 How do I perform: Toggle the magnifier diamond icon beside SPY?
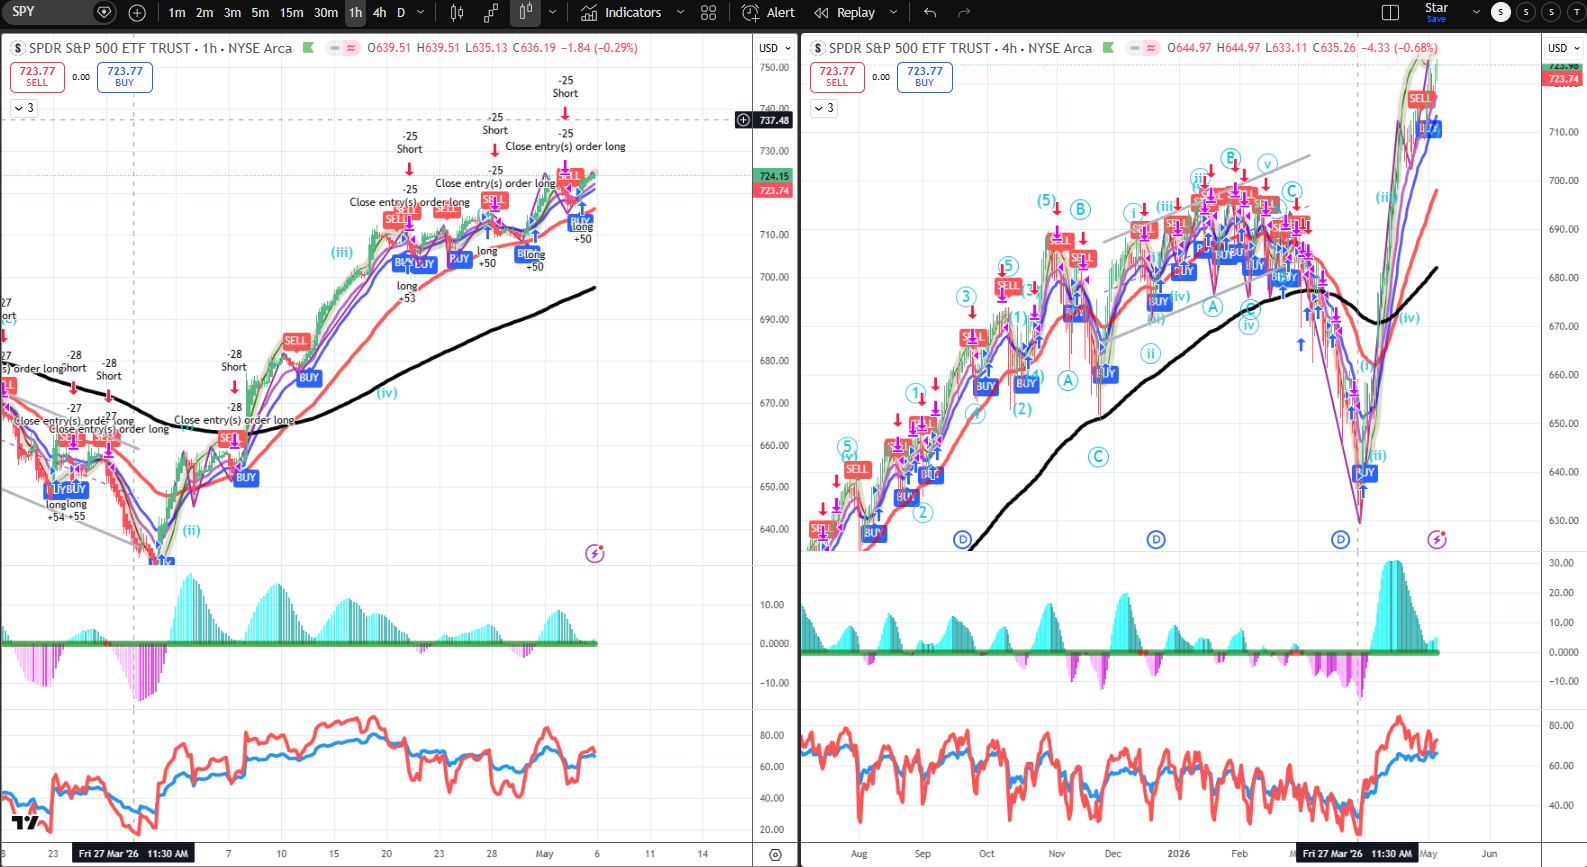pos(104,13)
